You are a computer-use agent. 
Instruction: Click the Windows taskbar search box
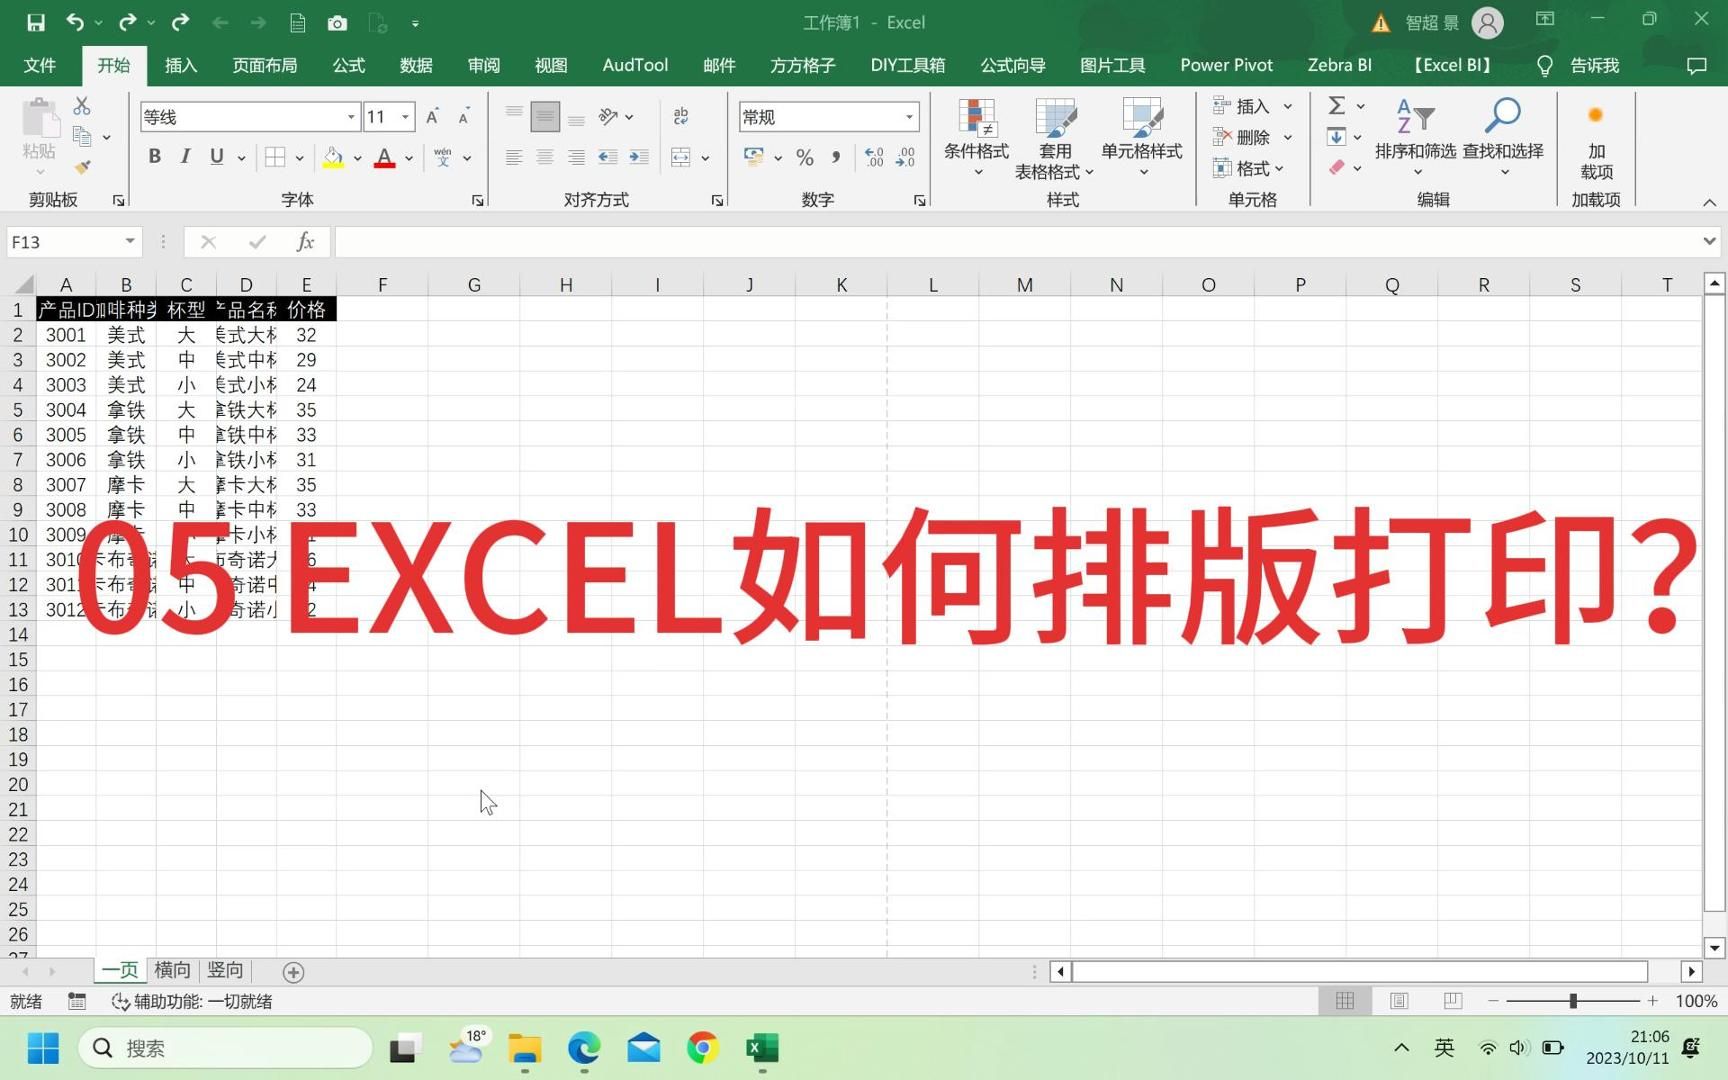pos(225,1048)
